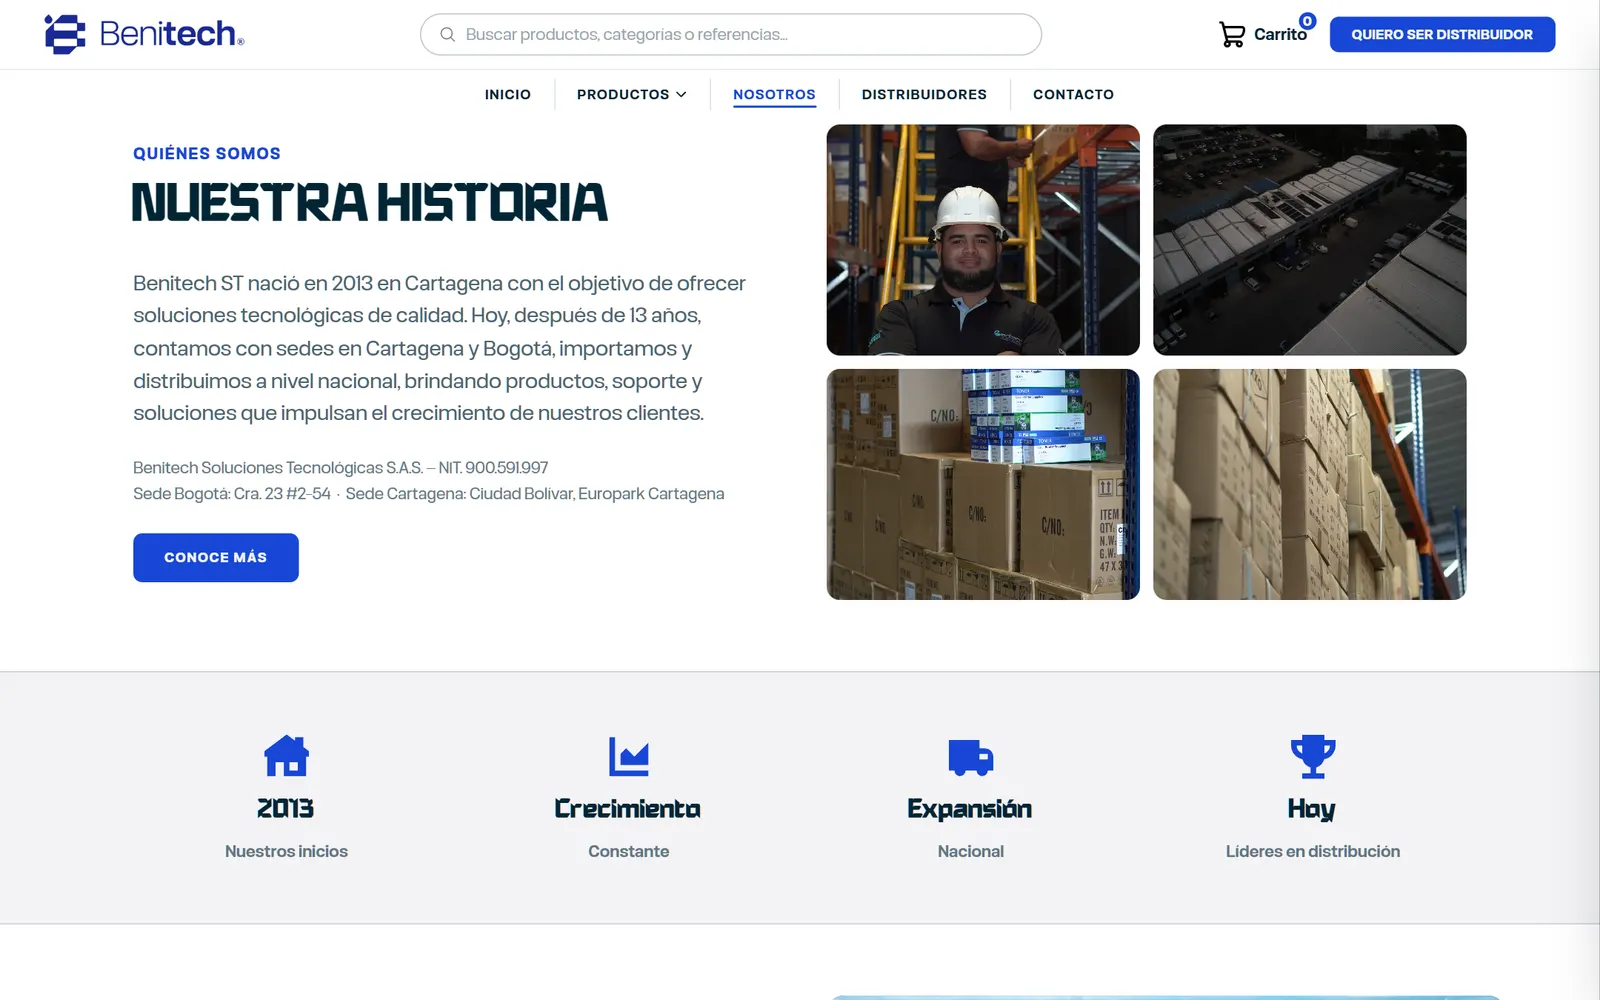Open the shopping cart icon
The height and width of the screenshot is (1000, 1600).
pos(1232,35)
